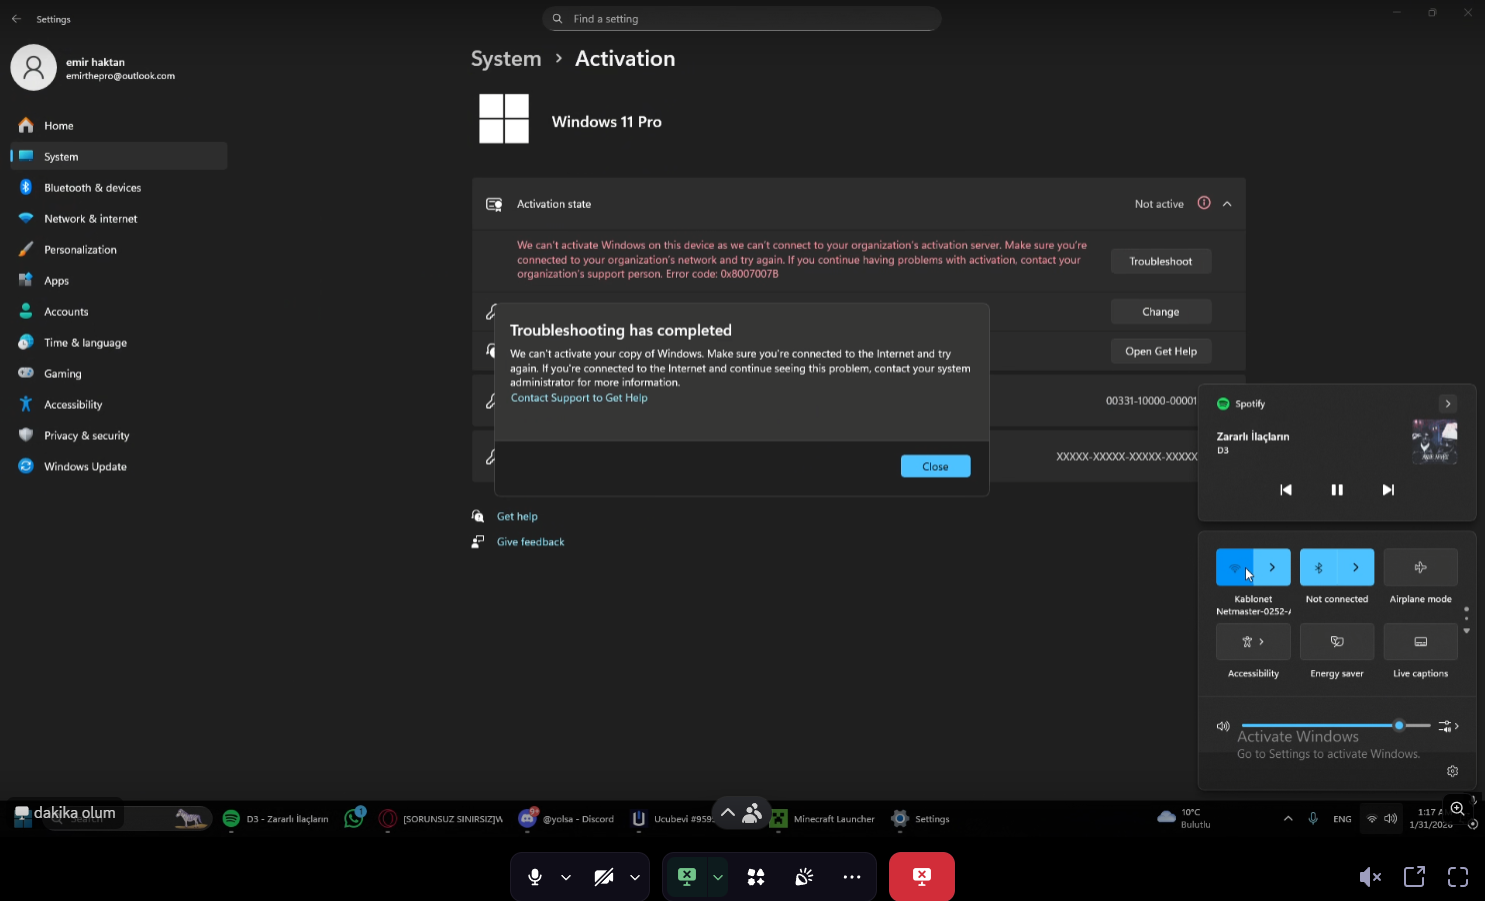1485x901 pixels.
Task: Turn on the meeting camera
Action: pos(604,877)
